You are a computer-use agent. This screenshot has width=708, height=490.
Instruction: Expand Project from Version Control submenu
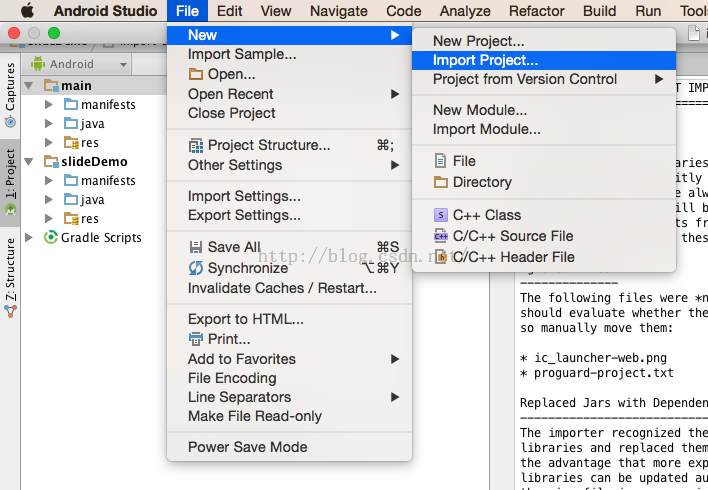(x=544, y=79)
